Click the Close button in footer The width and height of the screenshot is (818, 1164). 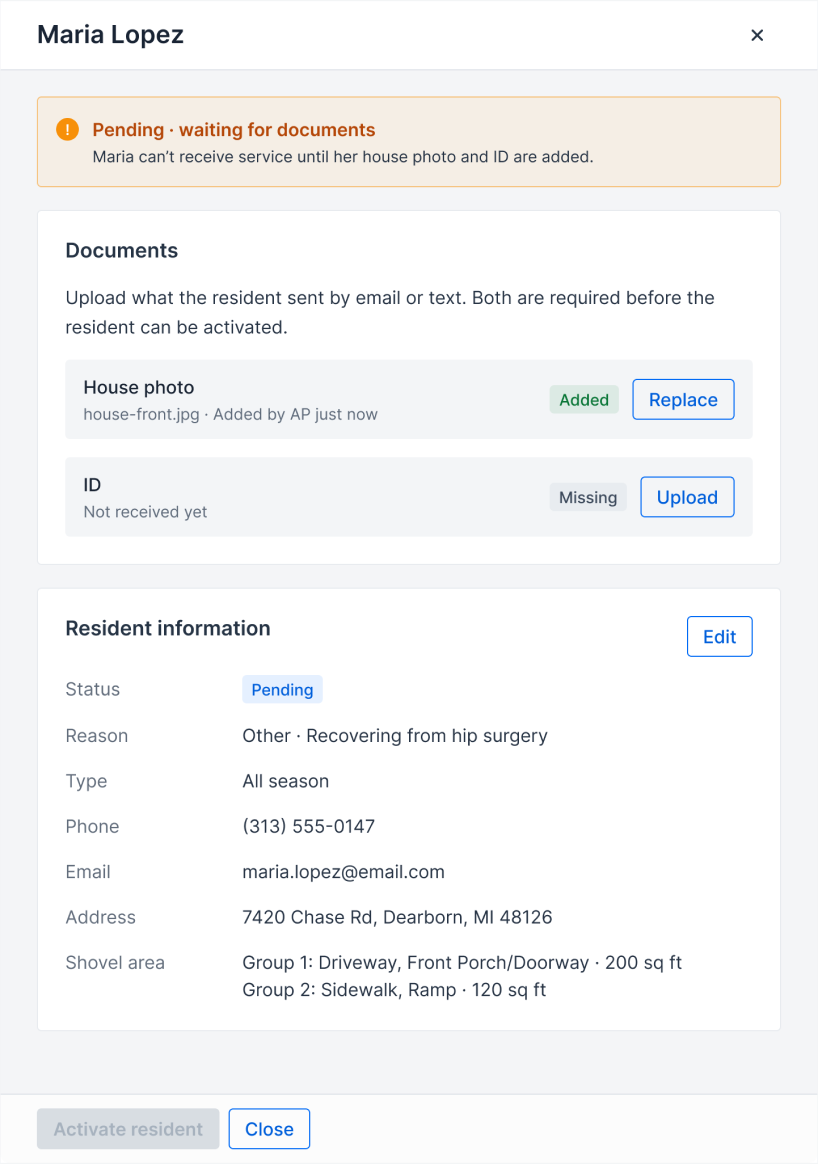pyautogui.click(x=269, y=1128)
